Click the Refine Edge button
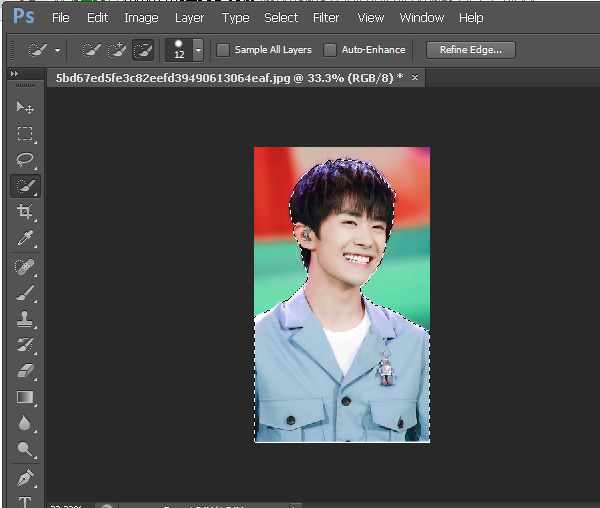Image resolution: width=600 pixels, height=508 pixels. pos(470,50)
